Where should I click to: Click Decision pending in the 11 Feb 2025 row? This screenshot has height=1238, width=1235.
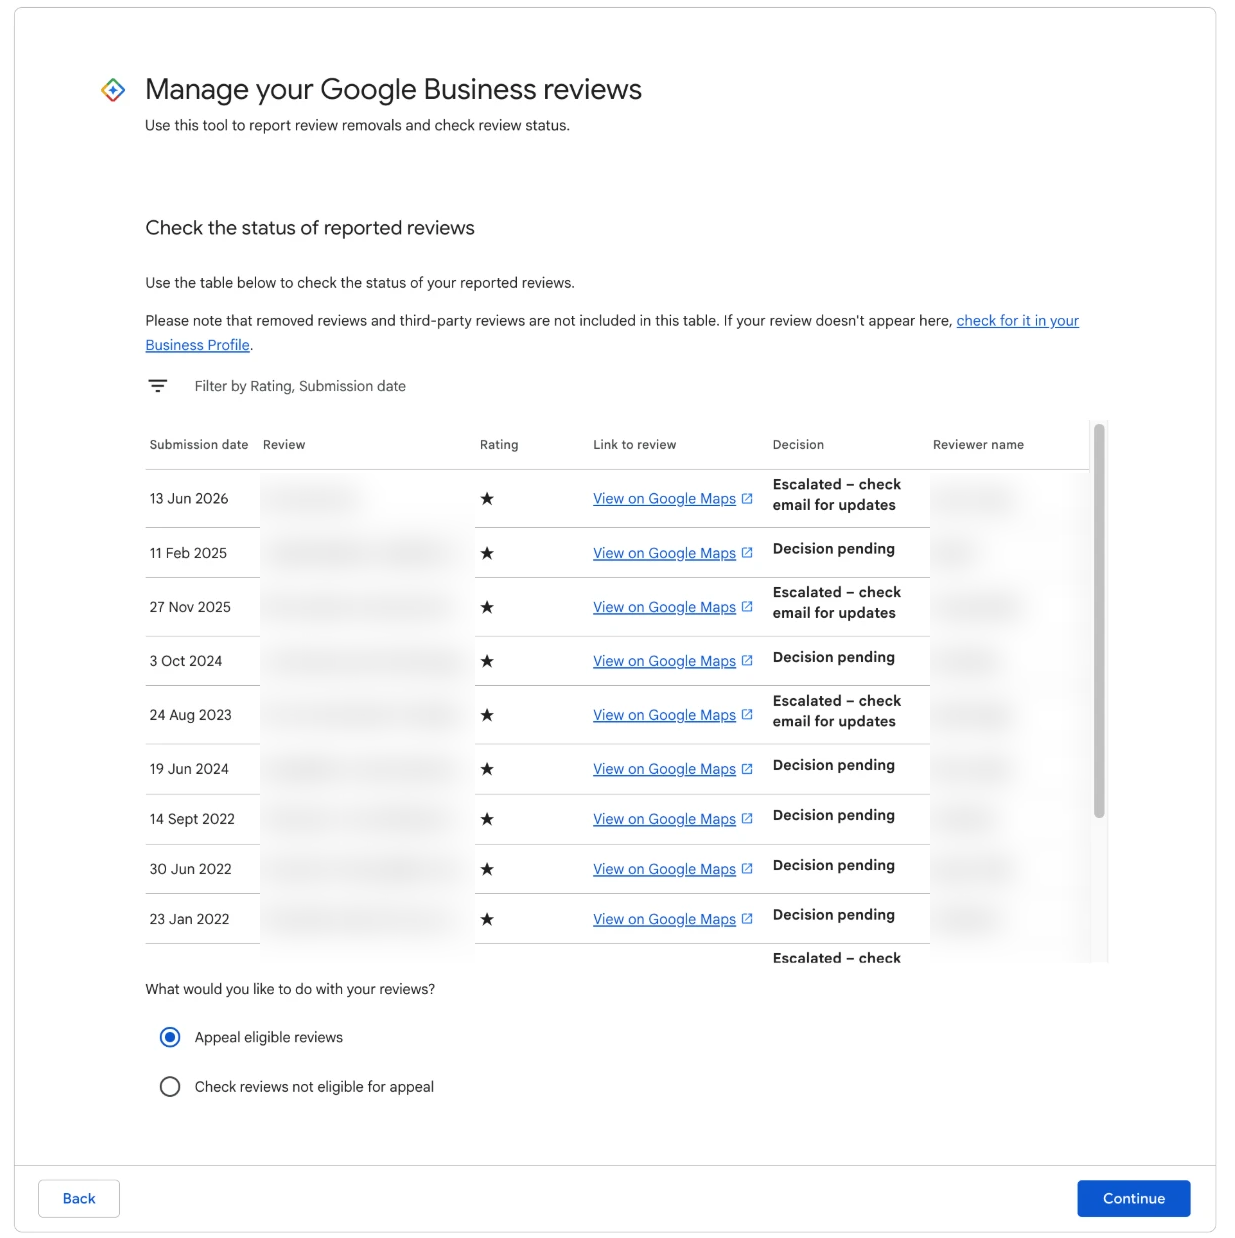(834, 549)
